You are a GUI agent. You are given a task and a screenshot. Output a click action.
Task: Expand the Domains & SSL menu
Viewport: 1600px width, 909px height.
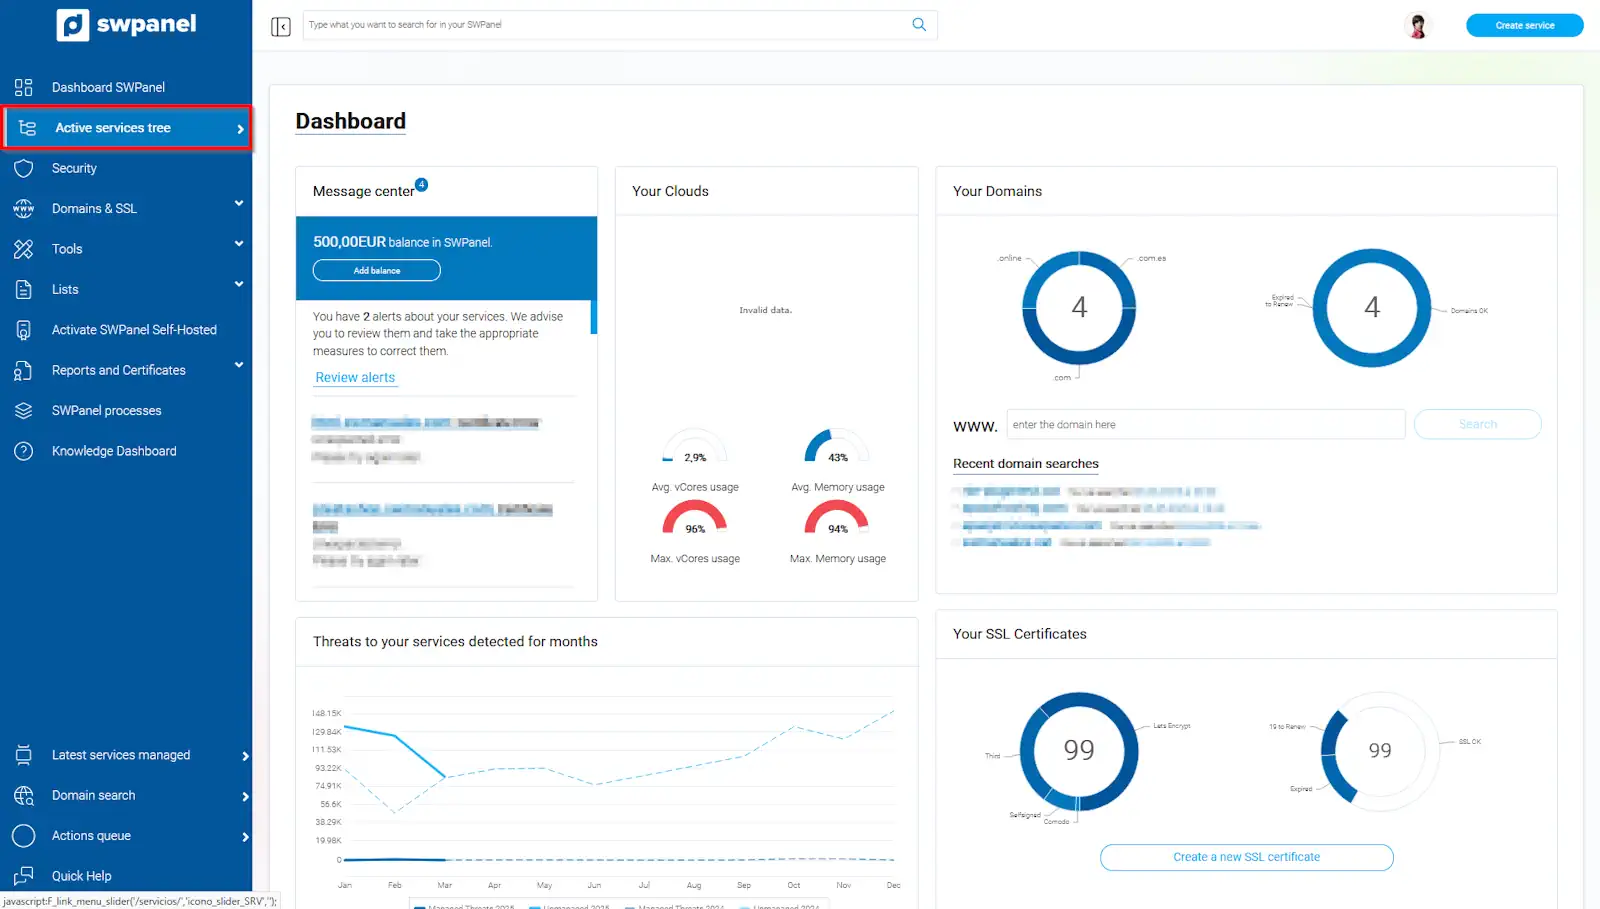tap(239, 204)
